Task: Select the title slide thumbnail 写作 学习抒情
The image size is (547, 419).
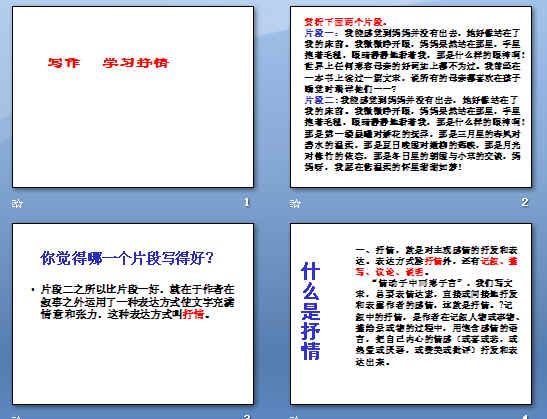Action: [x=133, y=97]
